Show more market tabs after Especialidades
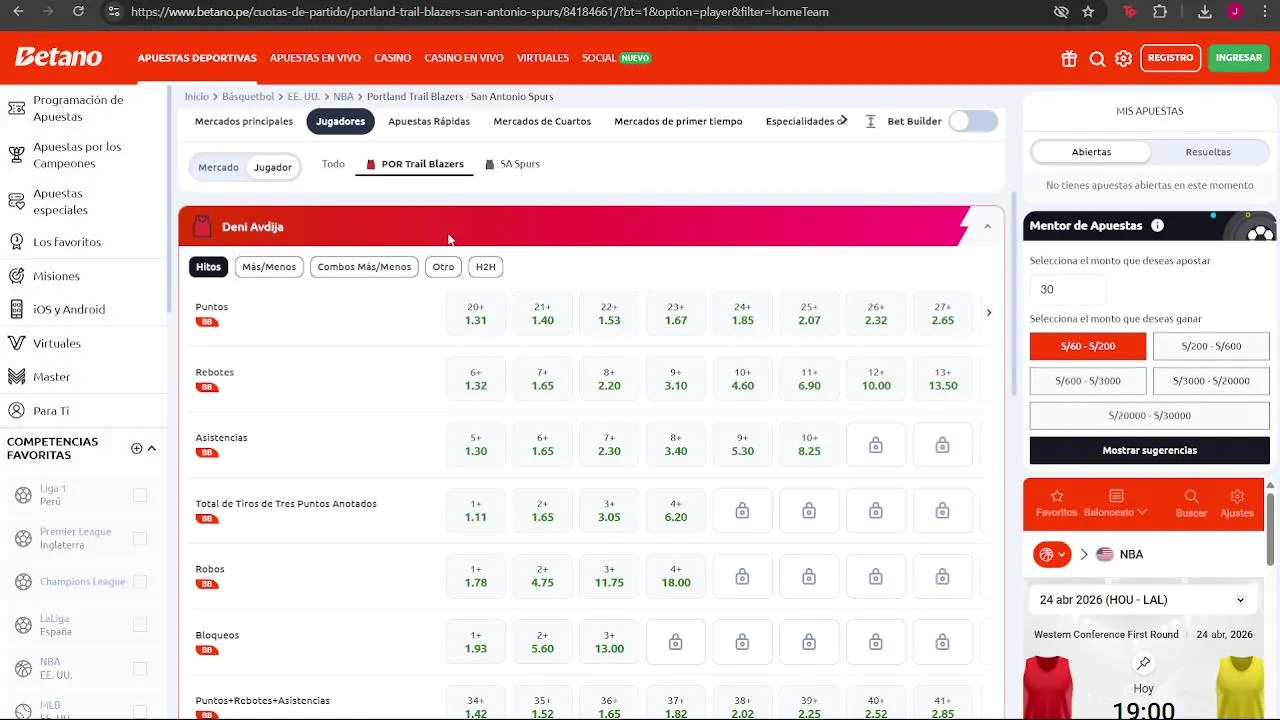1280x720 pixels. [x=843, y=121]
